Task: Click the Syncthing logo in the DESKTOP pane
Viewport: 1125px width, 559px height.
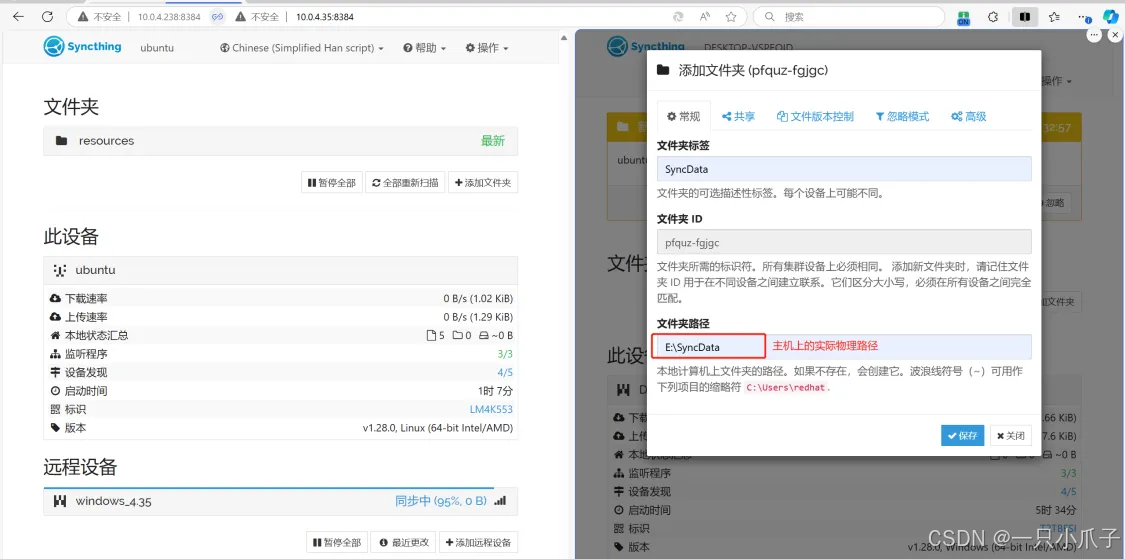Action: click(x=646, y=47)
